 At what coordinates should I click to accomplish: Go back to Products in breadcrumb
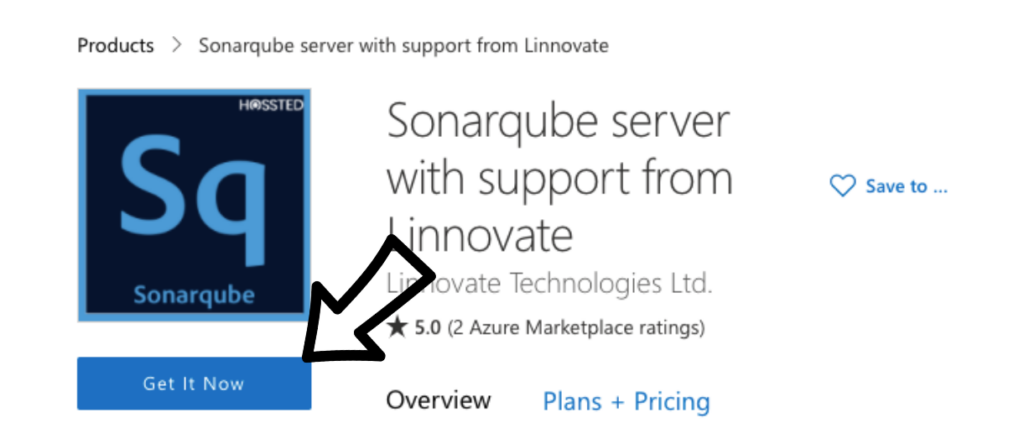click(116, 46)
